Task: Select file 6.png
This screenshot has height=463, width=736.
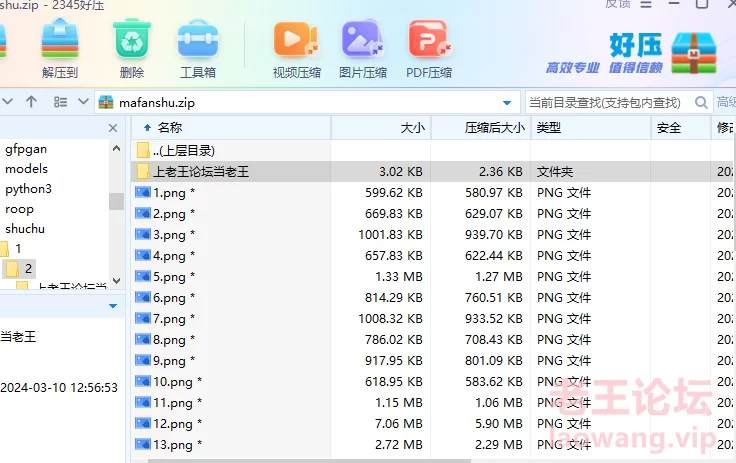Action: coord(432,298)
